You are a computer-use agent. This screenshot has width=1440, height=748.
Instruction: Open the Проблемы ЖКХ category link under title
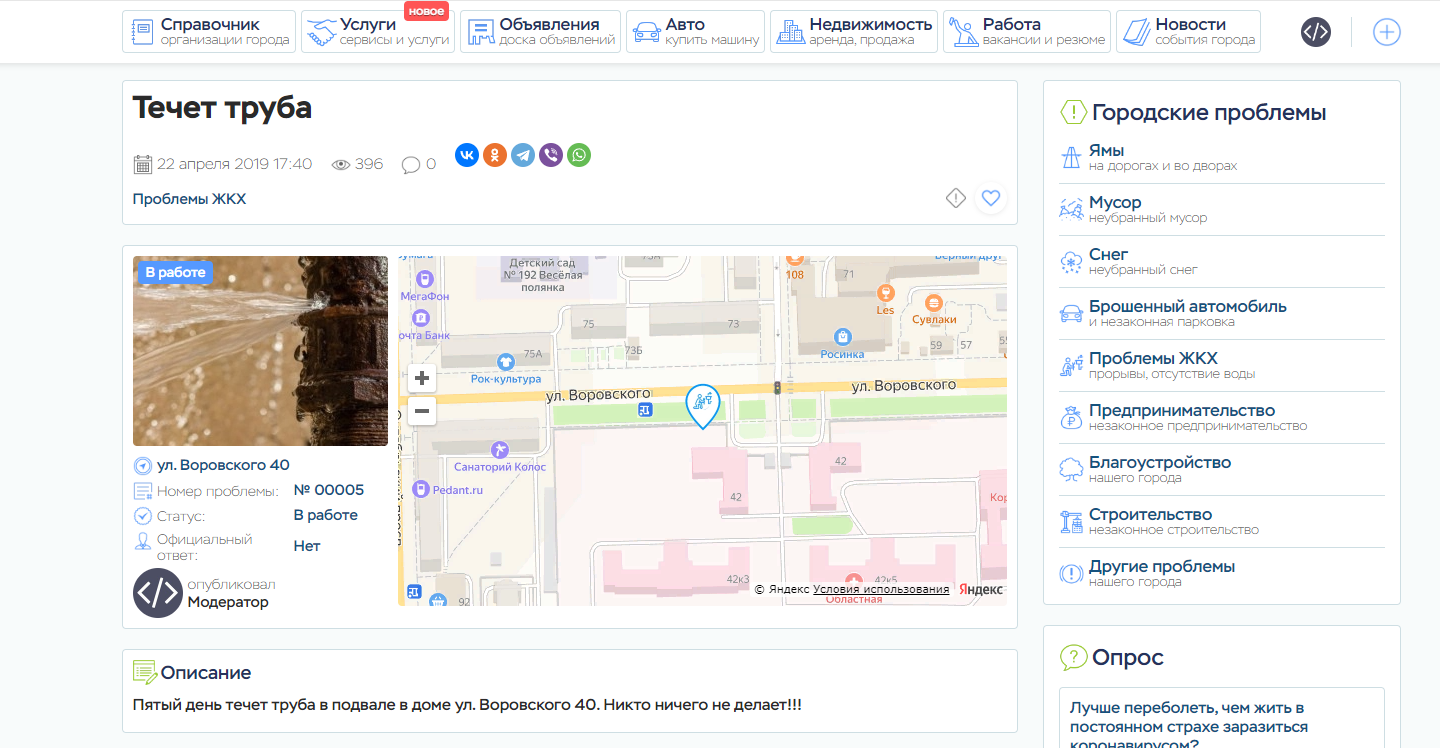[189, 199]
